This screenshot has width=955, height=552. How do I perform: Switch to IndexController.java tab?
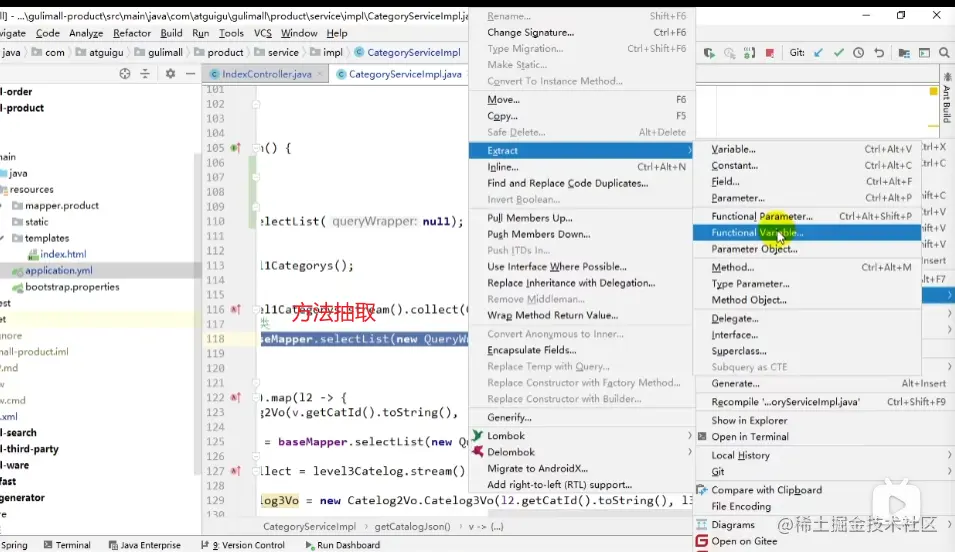(267, 74)
